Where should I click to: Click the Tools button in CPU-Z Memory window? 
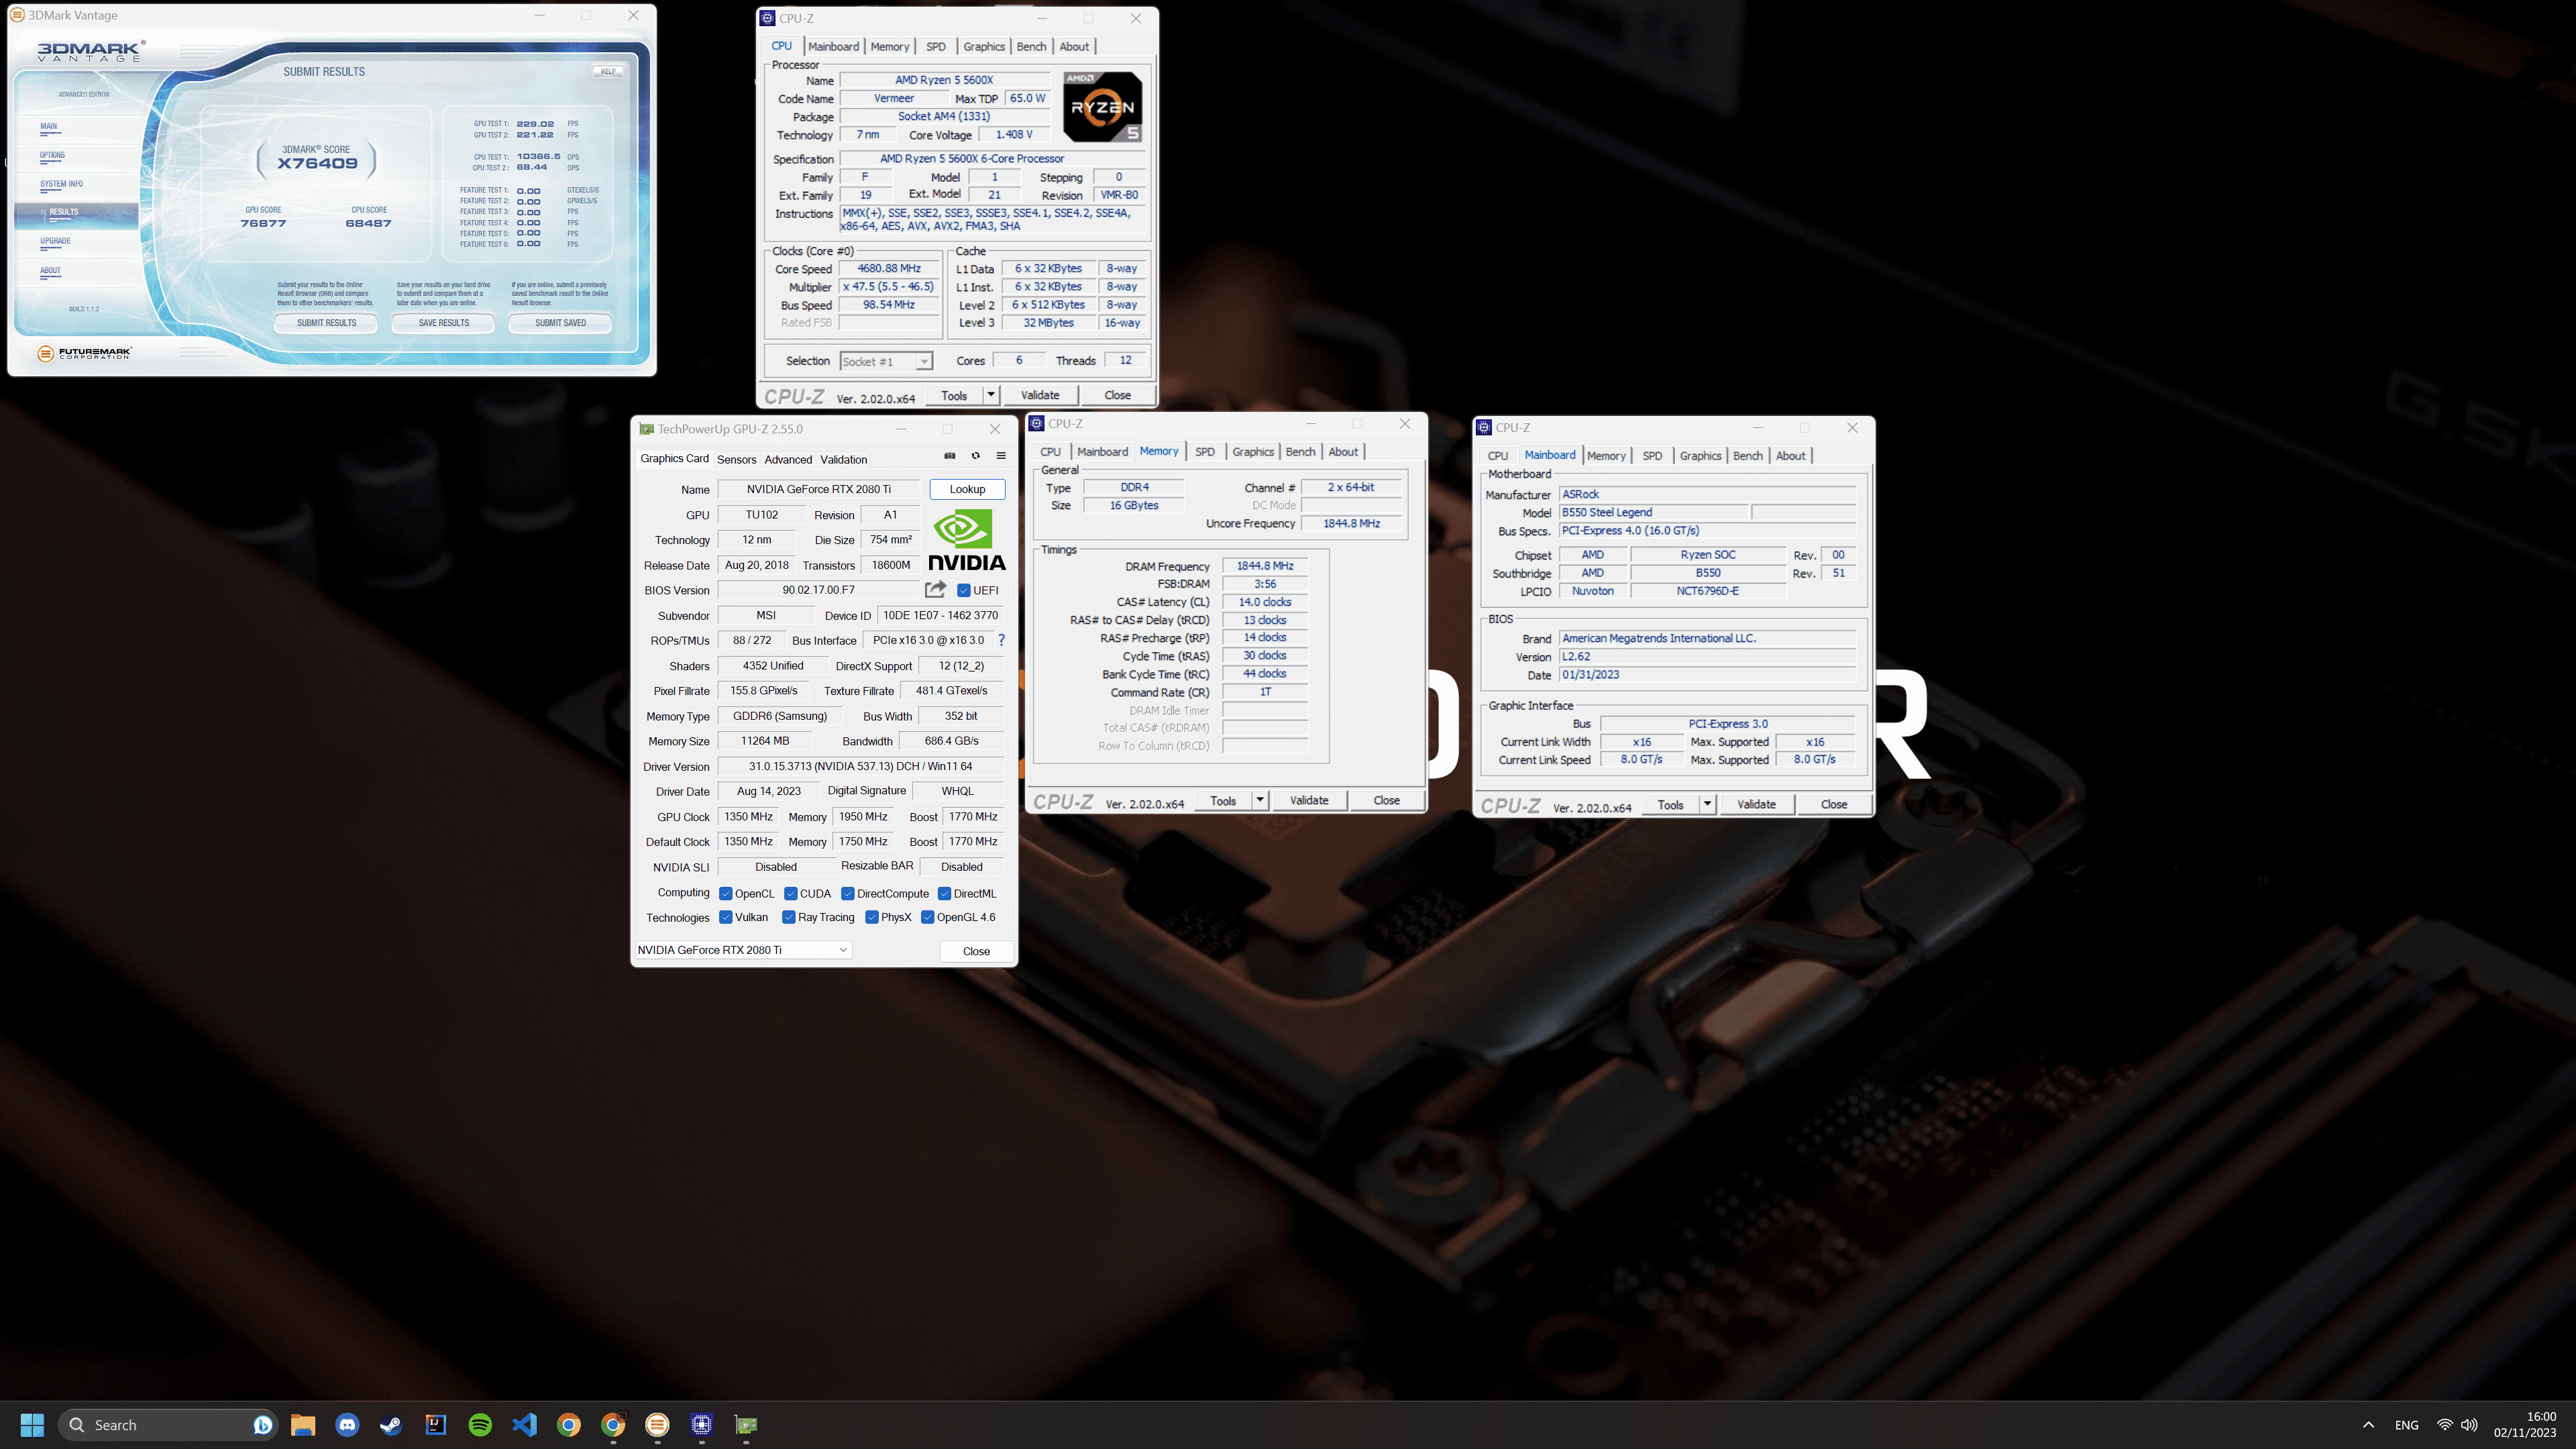1223,800
